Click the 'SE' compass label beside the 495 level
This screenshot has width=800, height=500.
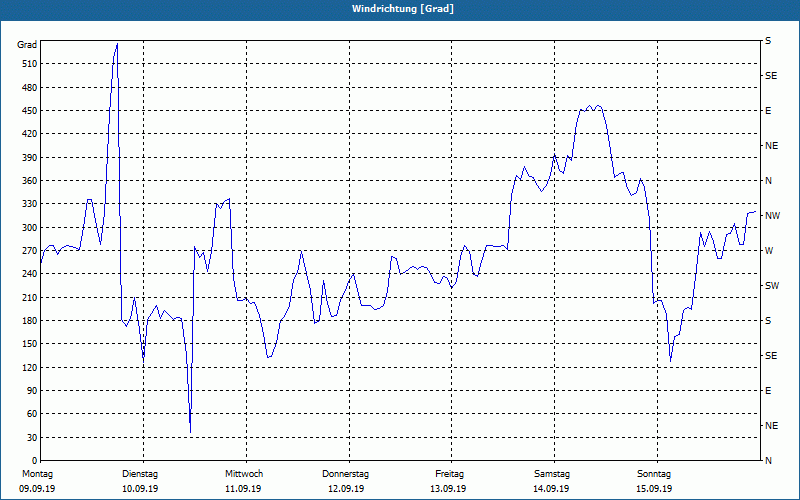click(x=771, y=76)
